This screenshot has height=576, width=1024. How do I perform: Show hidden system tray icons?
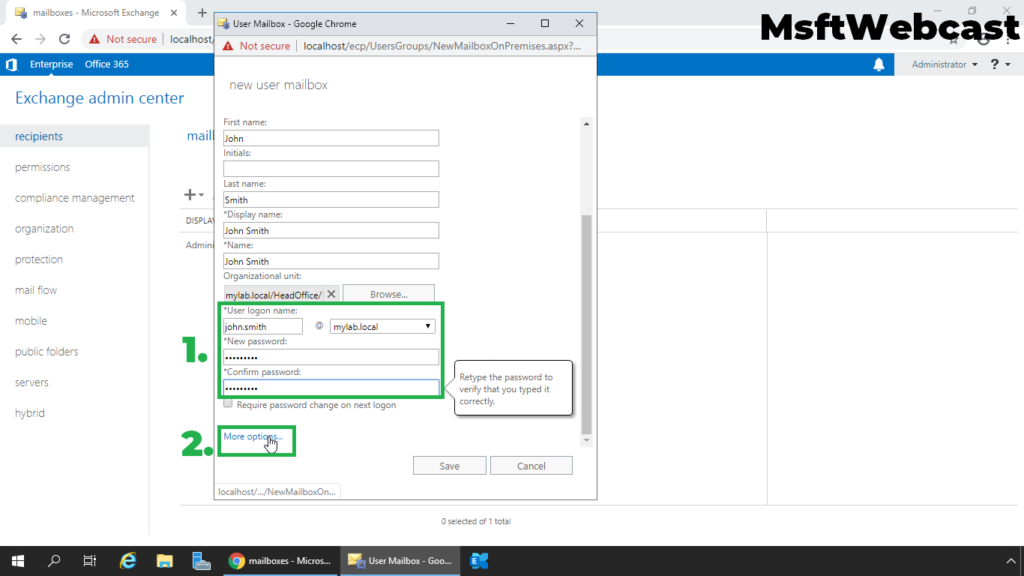[1011, 560]
